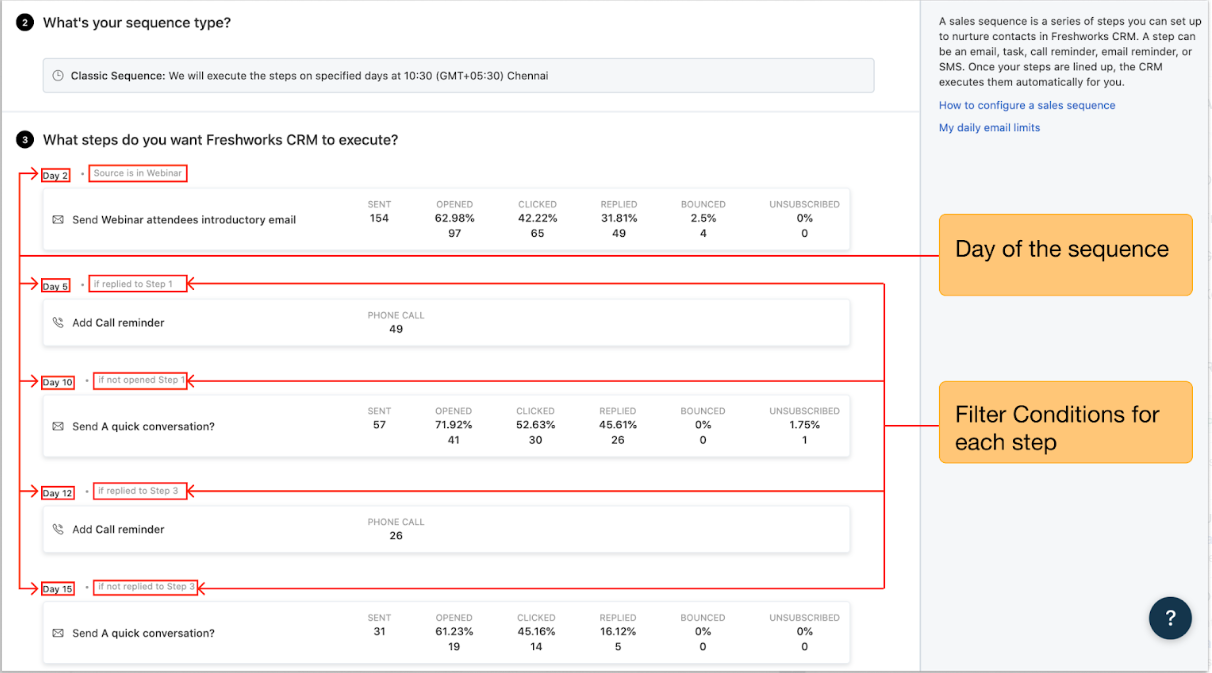Click the "What's your sequence type?" heading
1212x673 pixels.
click(137, 22)
